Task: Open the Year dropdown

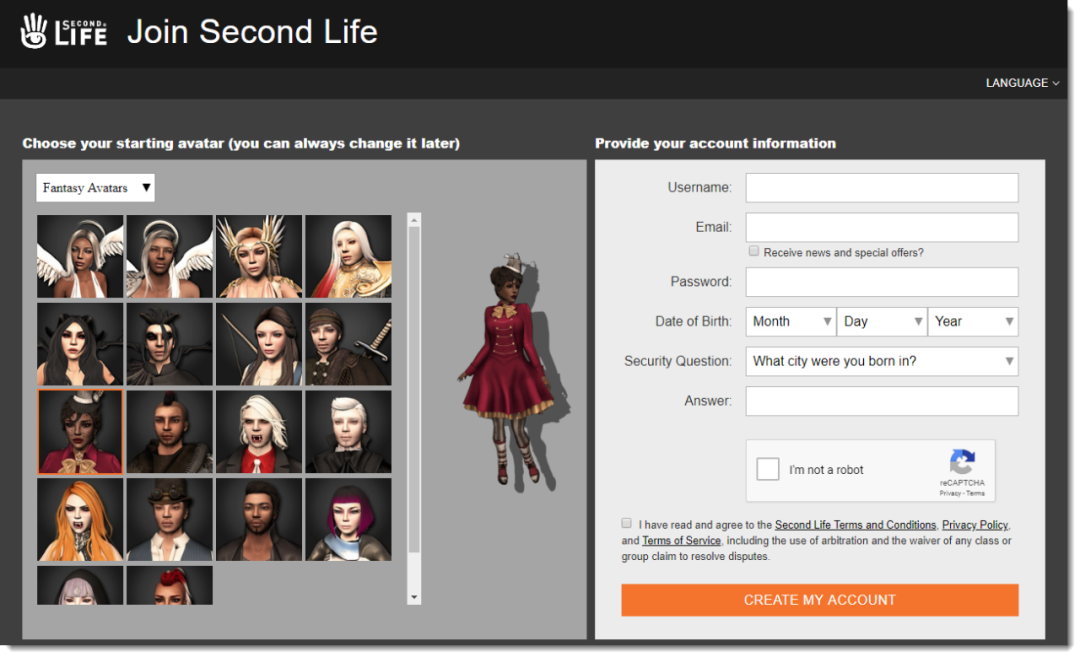Action: [x=973, y=322]
